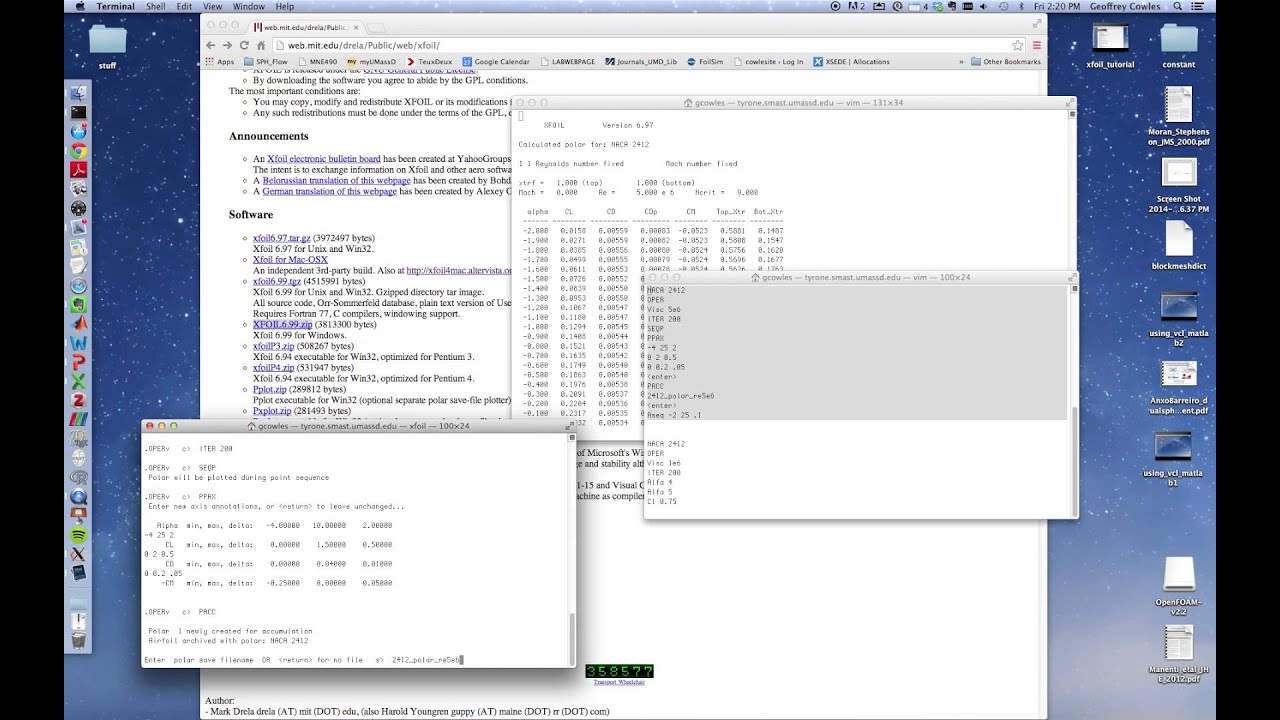Image resolution: width=1280 pixels, height=720 pixels.
Task: Download Pxplot.zip
Action: [x=272, y=411]
